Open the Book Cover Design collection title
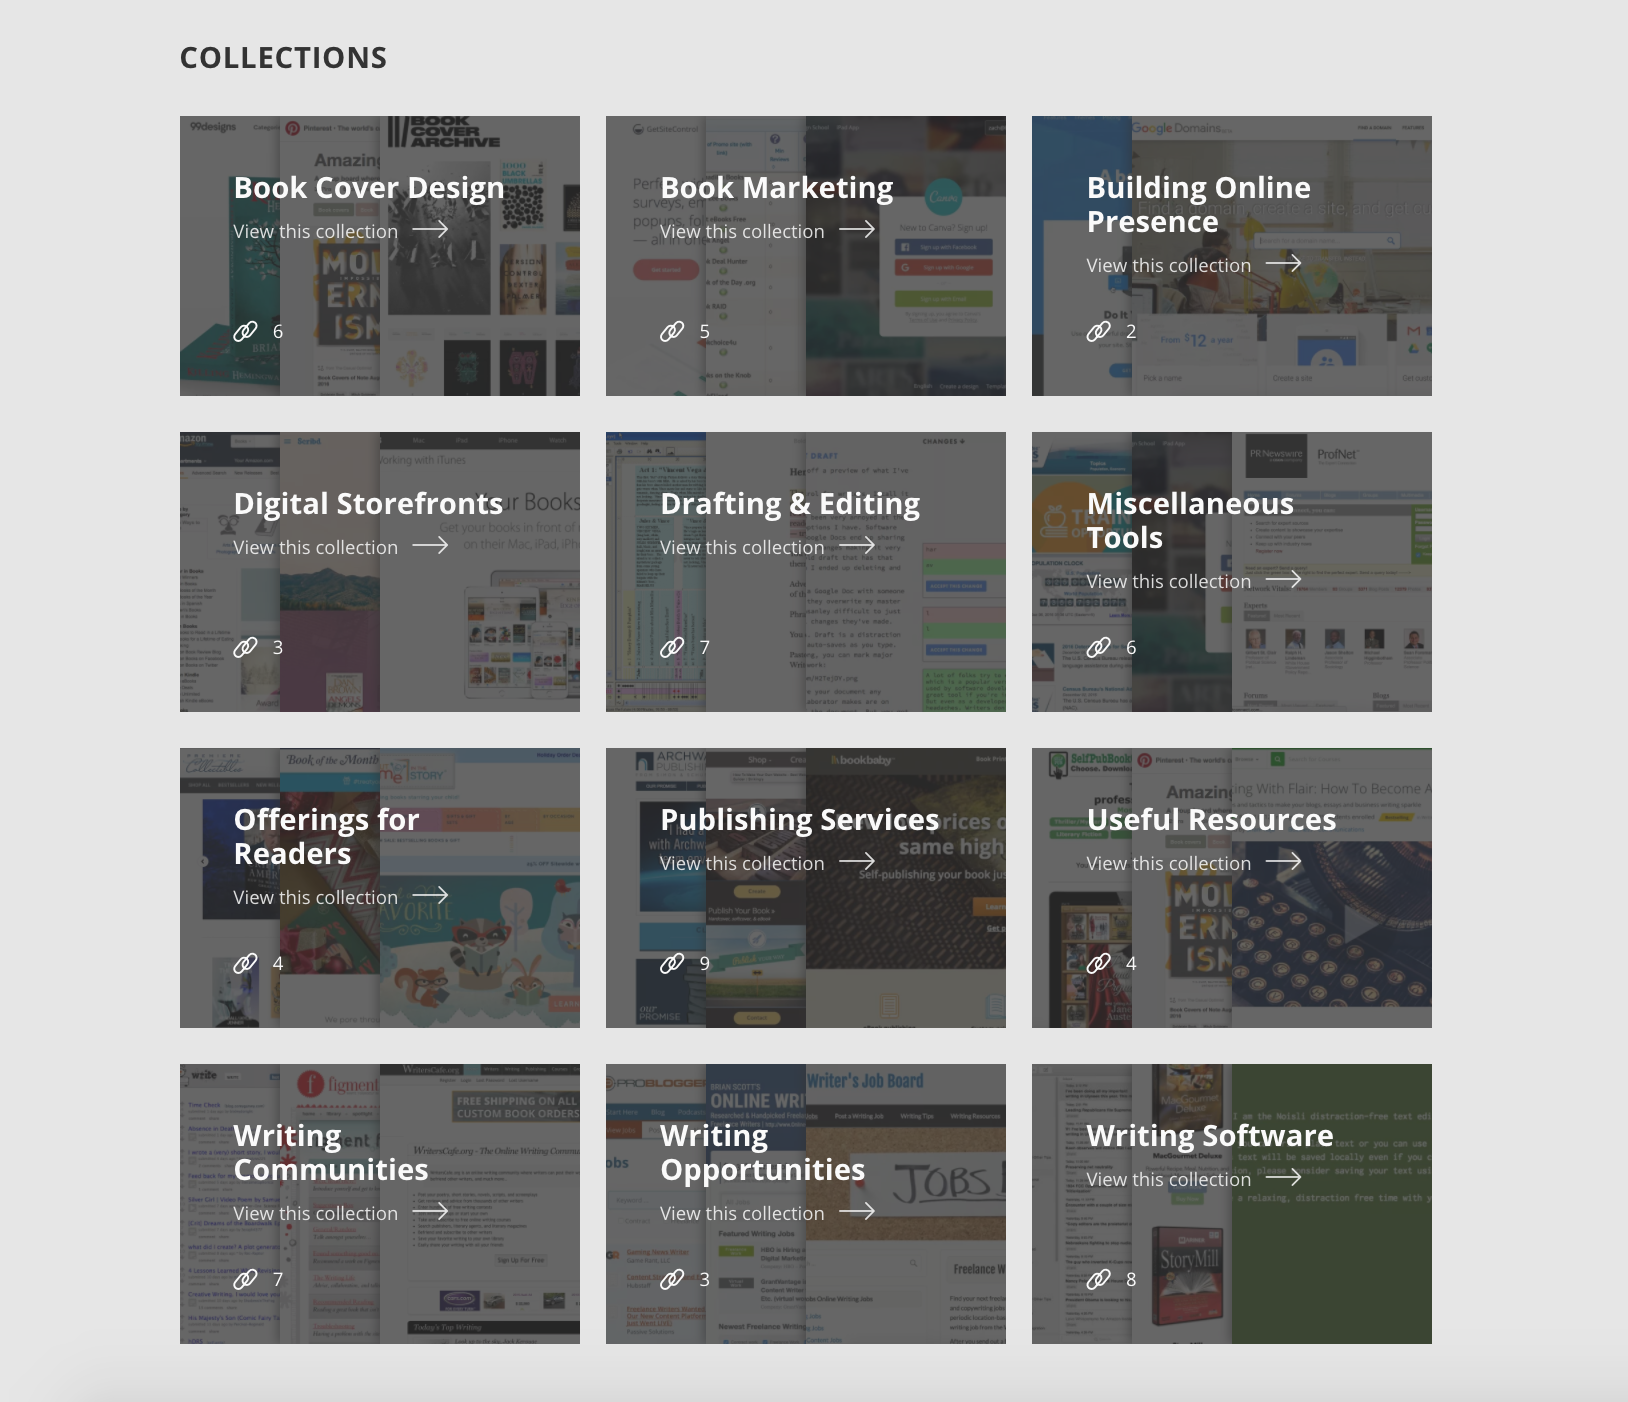This screenshot has width=1628, height=1402. tap(369, 188)
